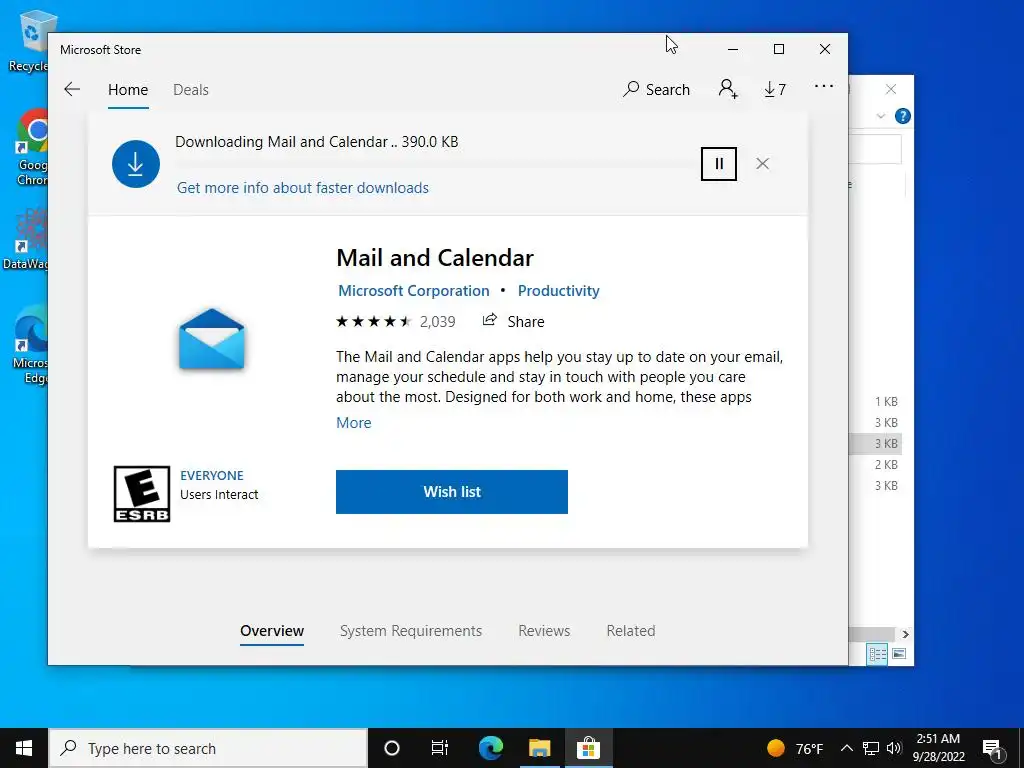Image resolution: width=1024 pixels, height=768 pixels.
Task: Click the star rating with 2,039 reviews
Action: tap(396, 321)
